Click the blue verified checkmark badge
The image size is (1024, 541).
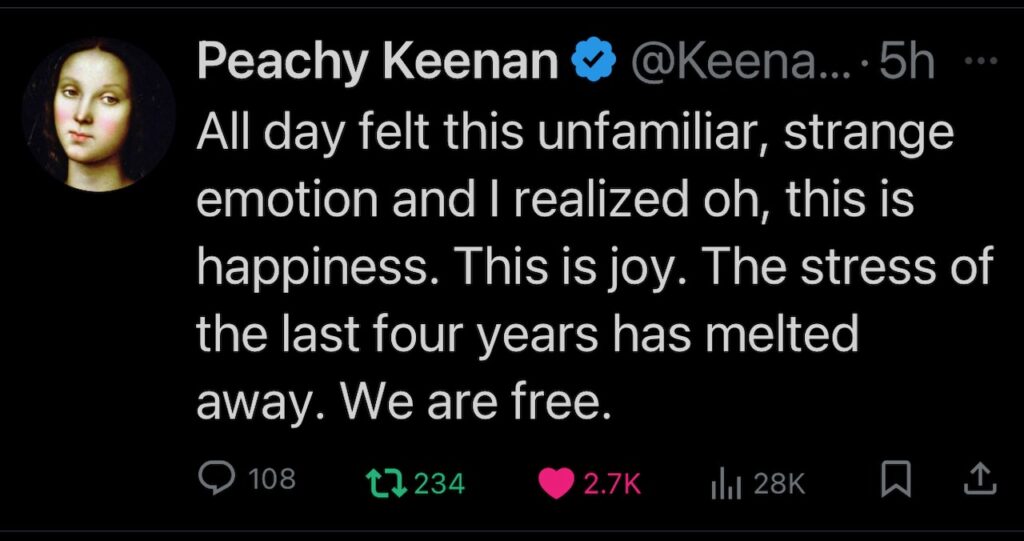591,64
